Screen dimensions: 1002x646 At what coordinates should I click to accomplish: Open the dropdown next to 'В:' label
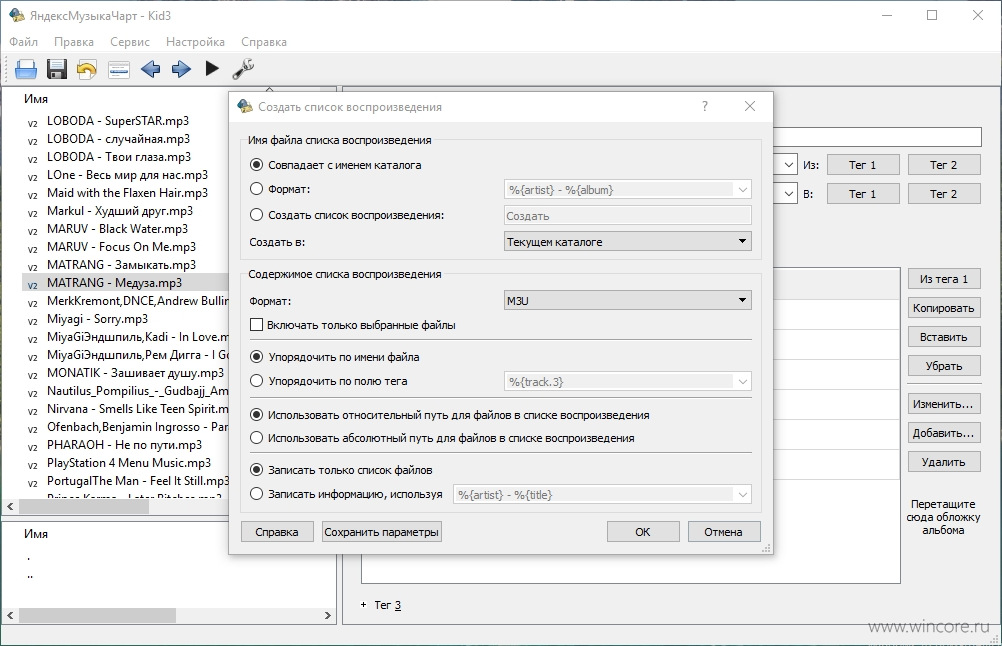click(x=787, y=194)
